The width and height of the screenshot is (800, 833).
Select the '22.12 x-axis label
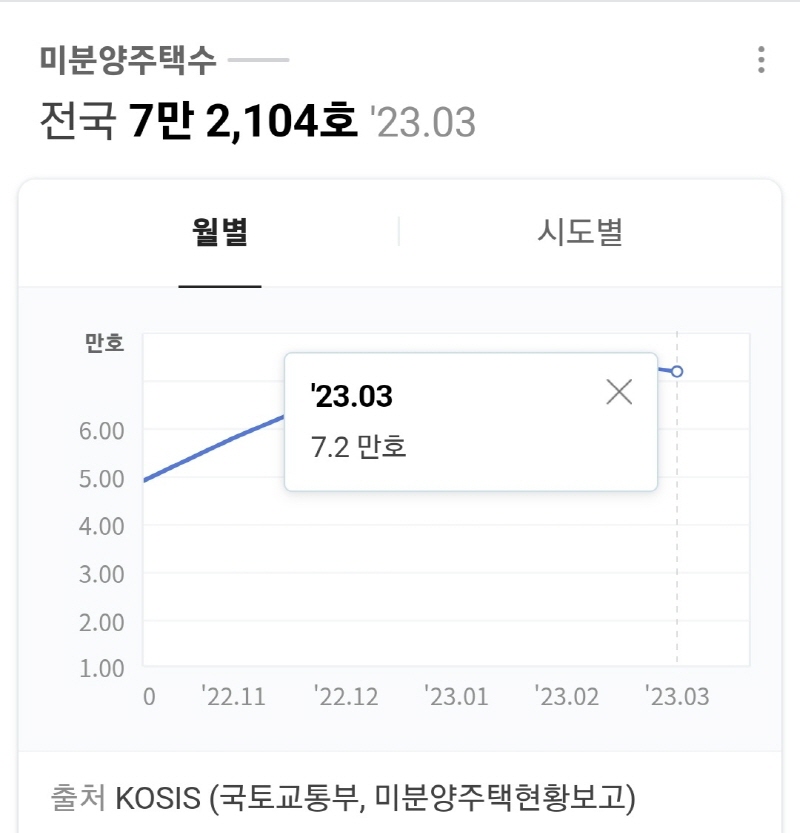(346, 696)
